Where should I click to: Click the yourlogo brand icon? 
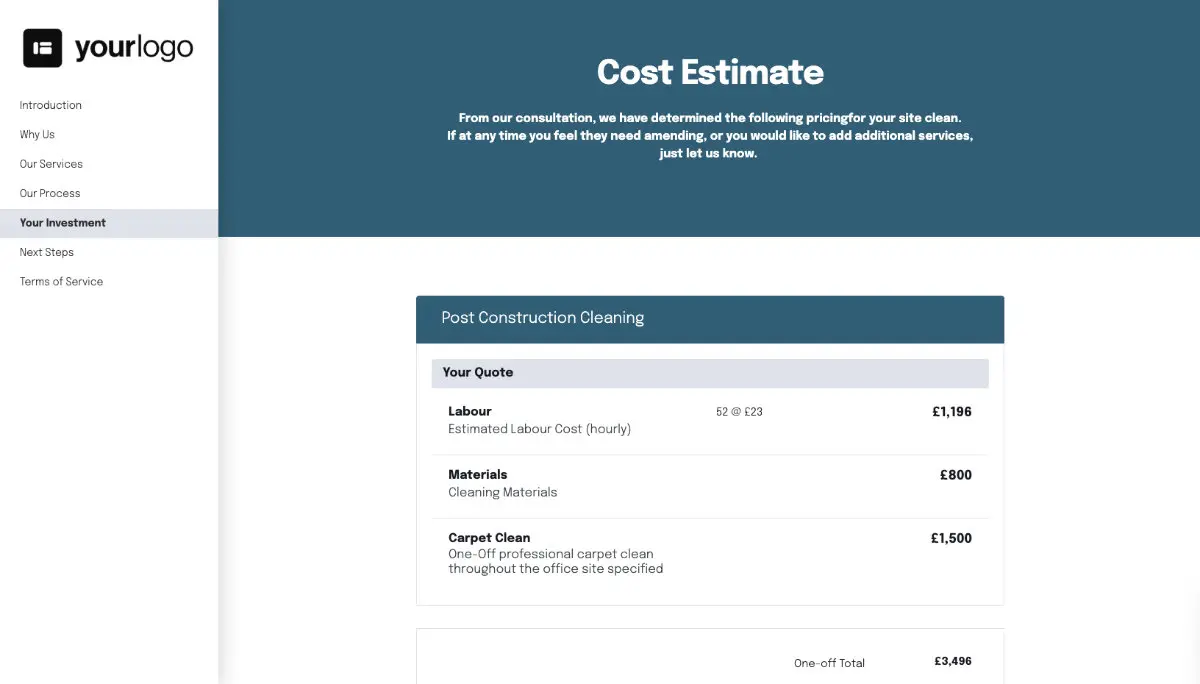point(41,46)
